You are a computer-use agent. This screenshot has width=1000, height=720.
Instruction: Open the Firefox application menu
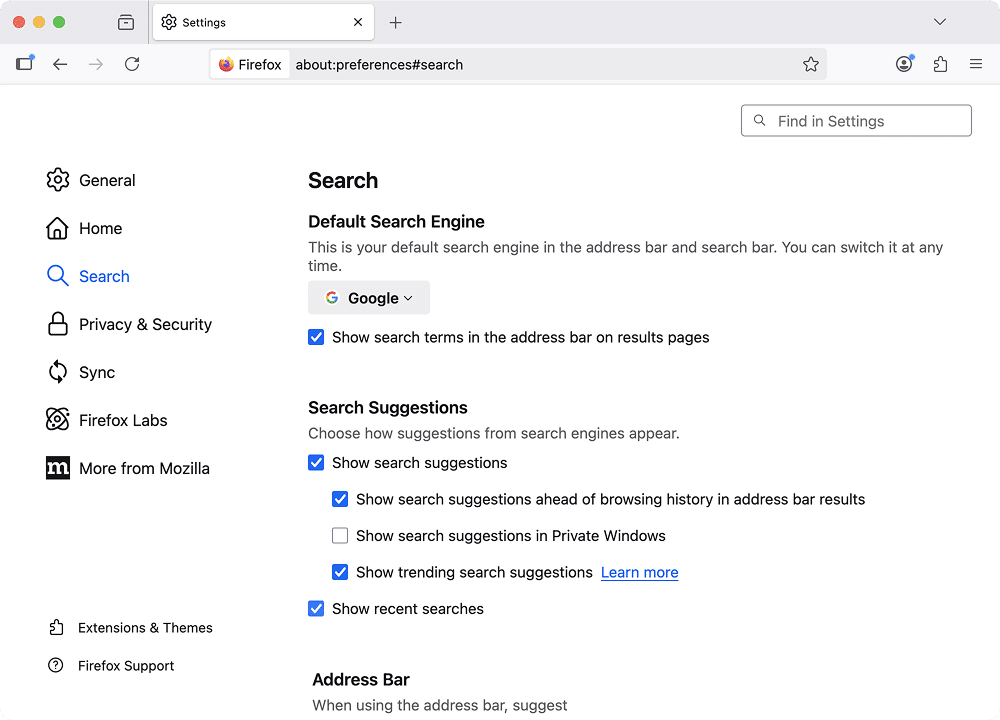coord(975,63)
